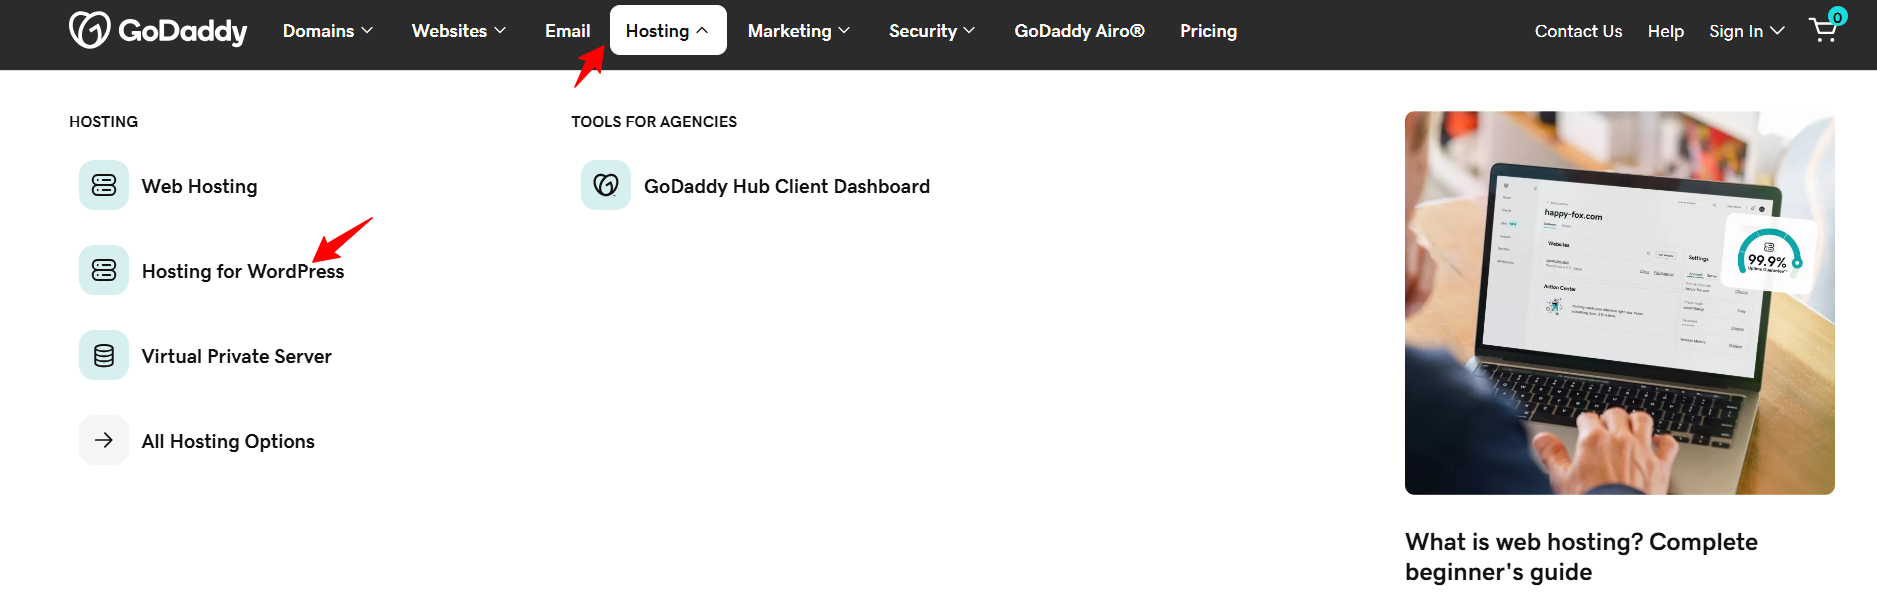Select Hosting for WordPress
This screenshot has width=1877, height=603.
click(x=243, y=271)
